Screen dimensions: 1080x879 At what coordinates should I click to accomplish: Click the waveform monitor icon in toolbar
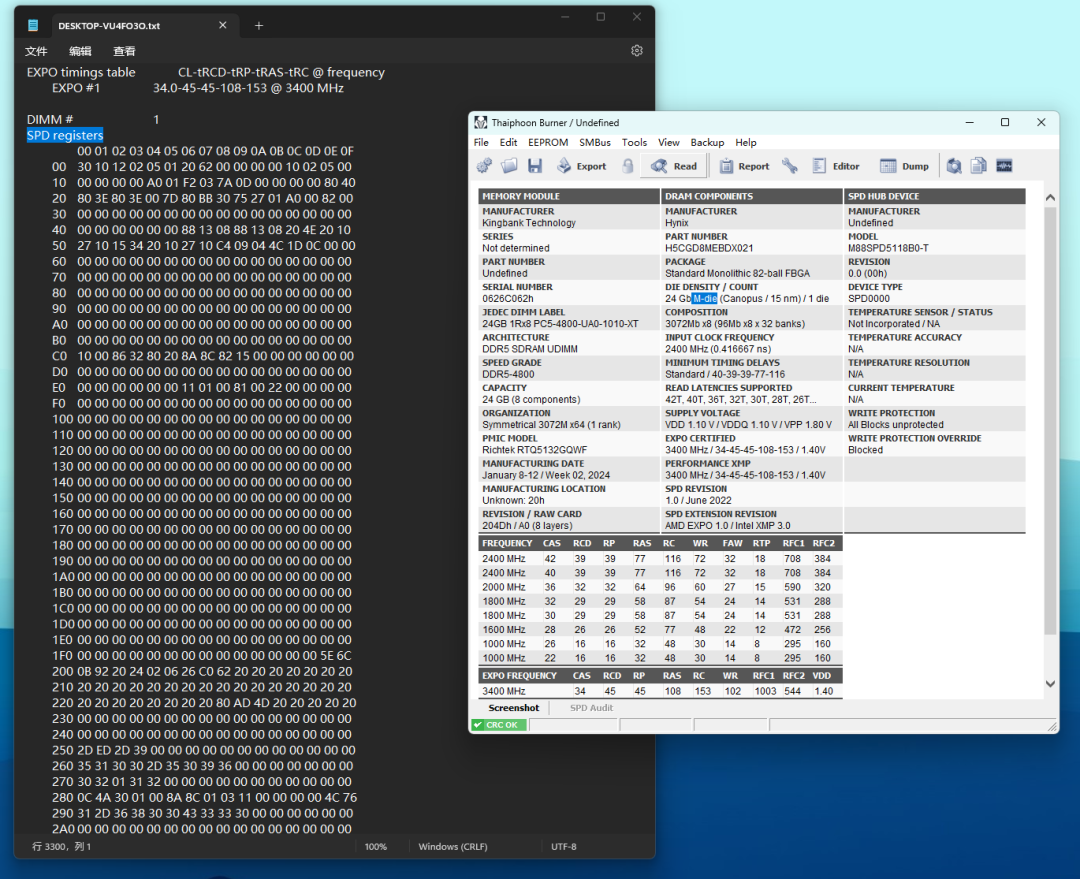[x=1004, y=166]
